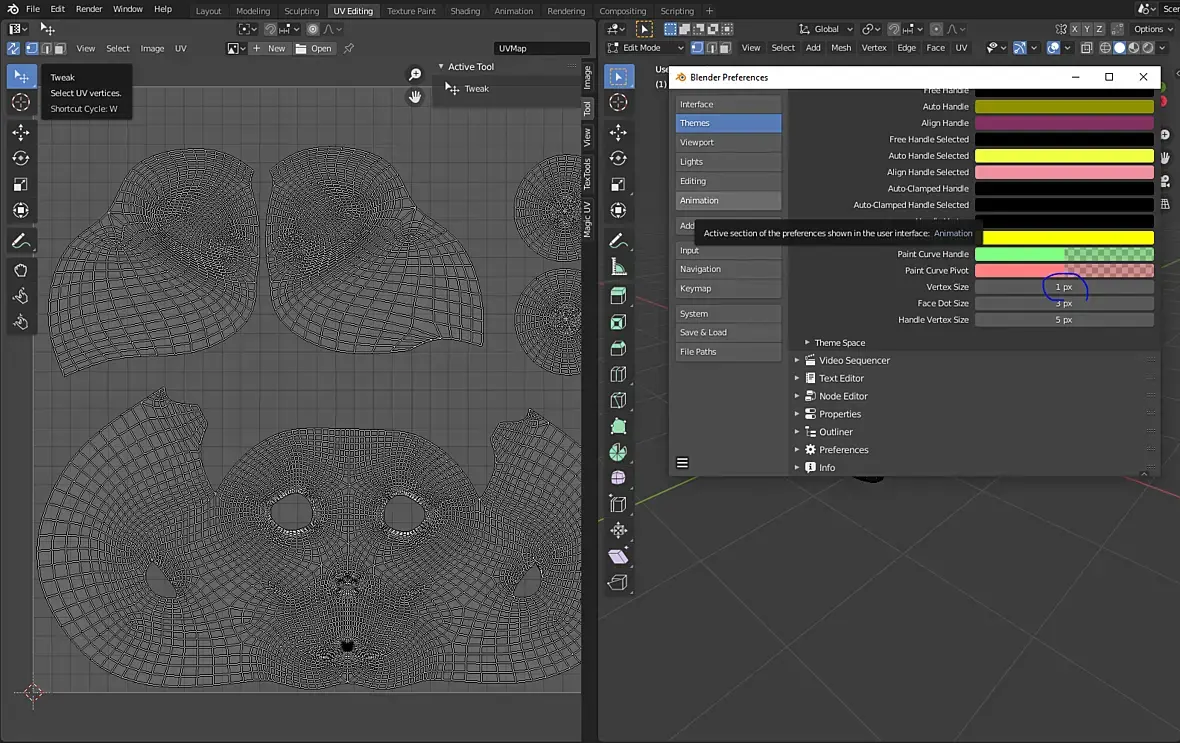Toggle UV sync selection
This screenshot has width=1180, height=743.
(x=14, y=48)
